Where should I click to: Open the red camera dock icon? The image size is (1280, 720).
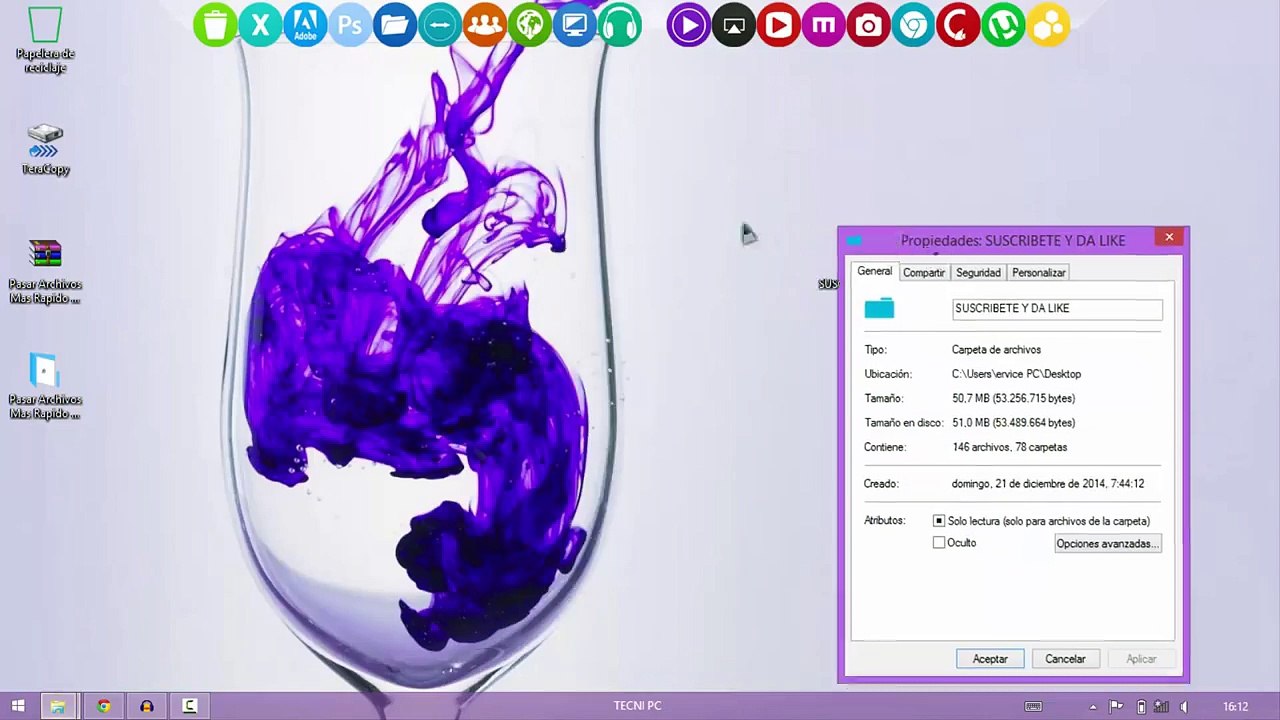868,25
